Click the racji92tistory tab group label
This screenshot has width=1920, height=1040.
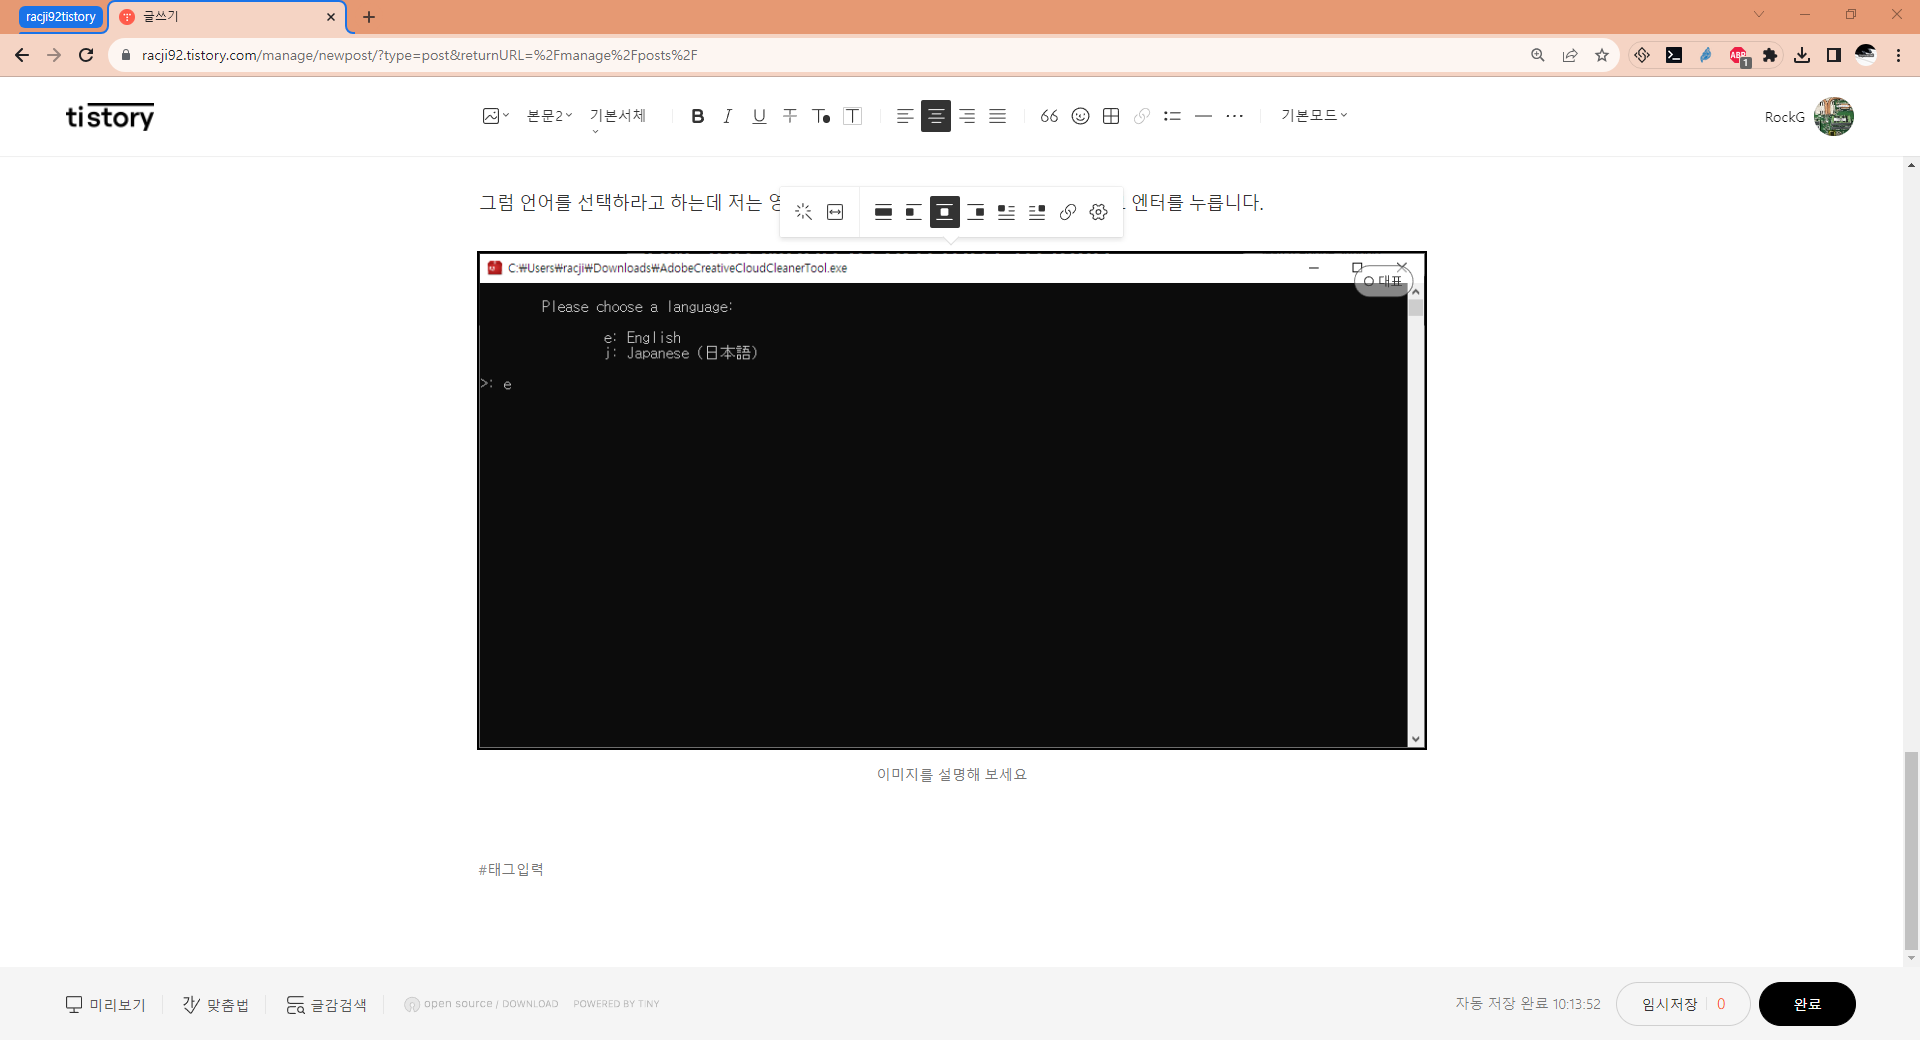tap(61, 17)
